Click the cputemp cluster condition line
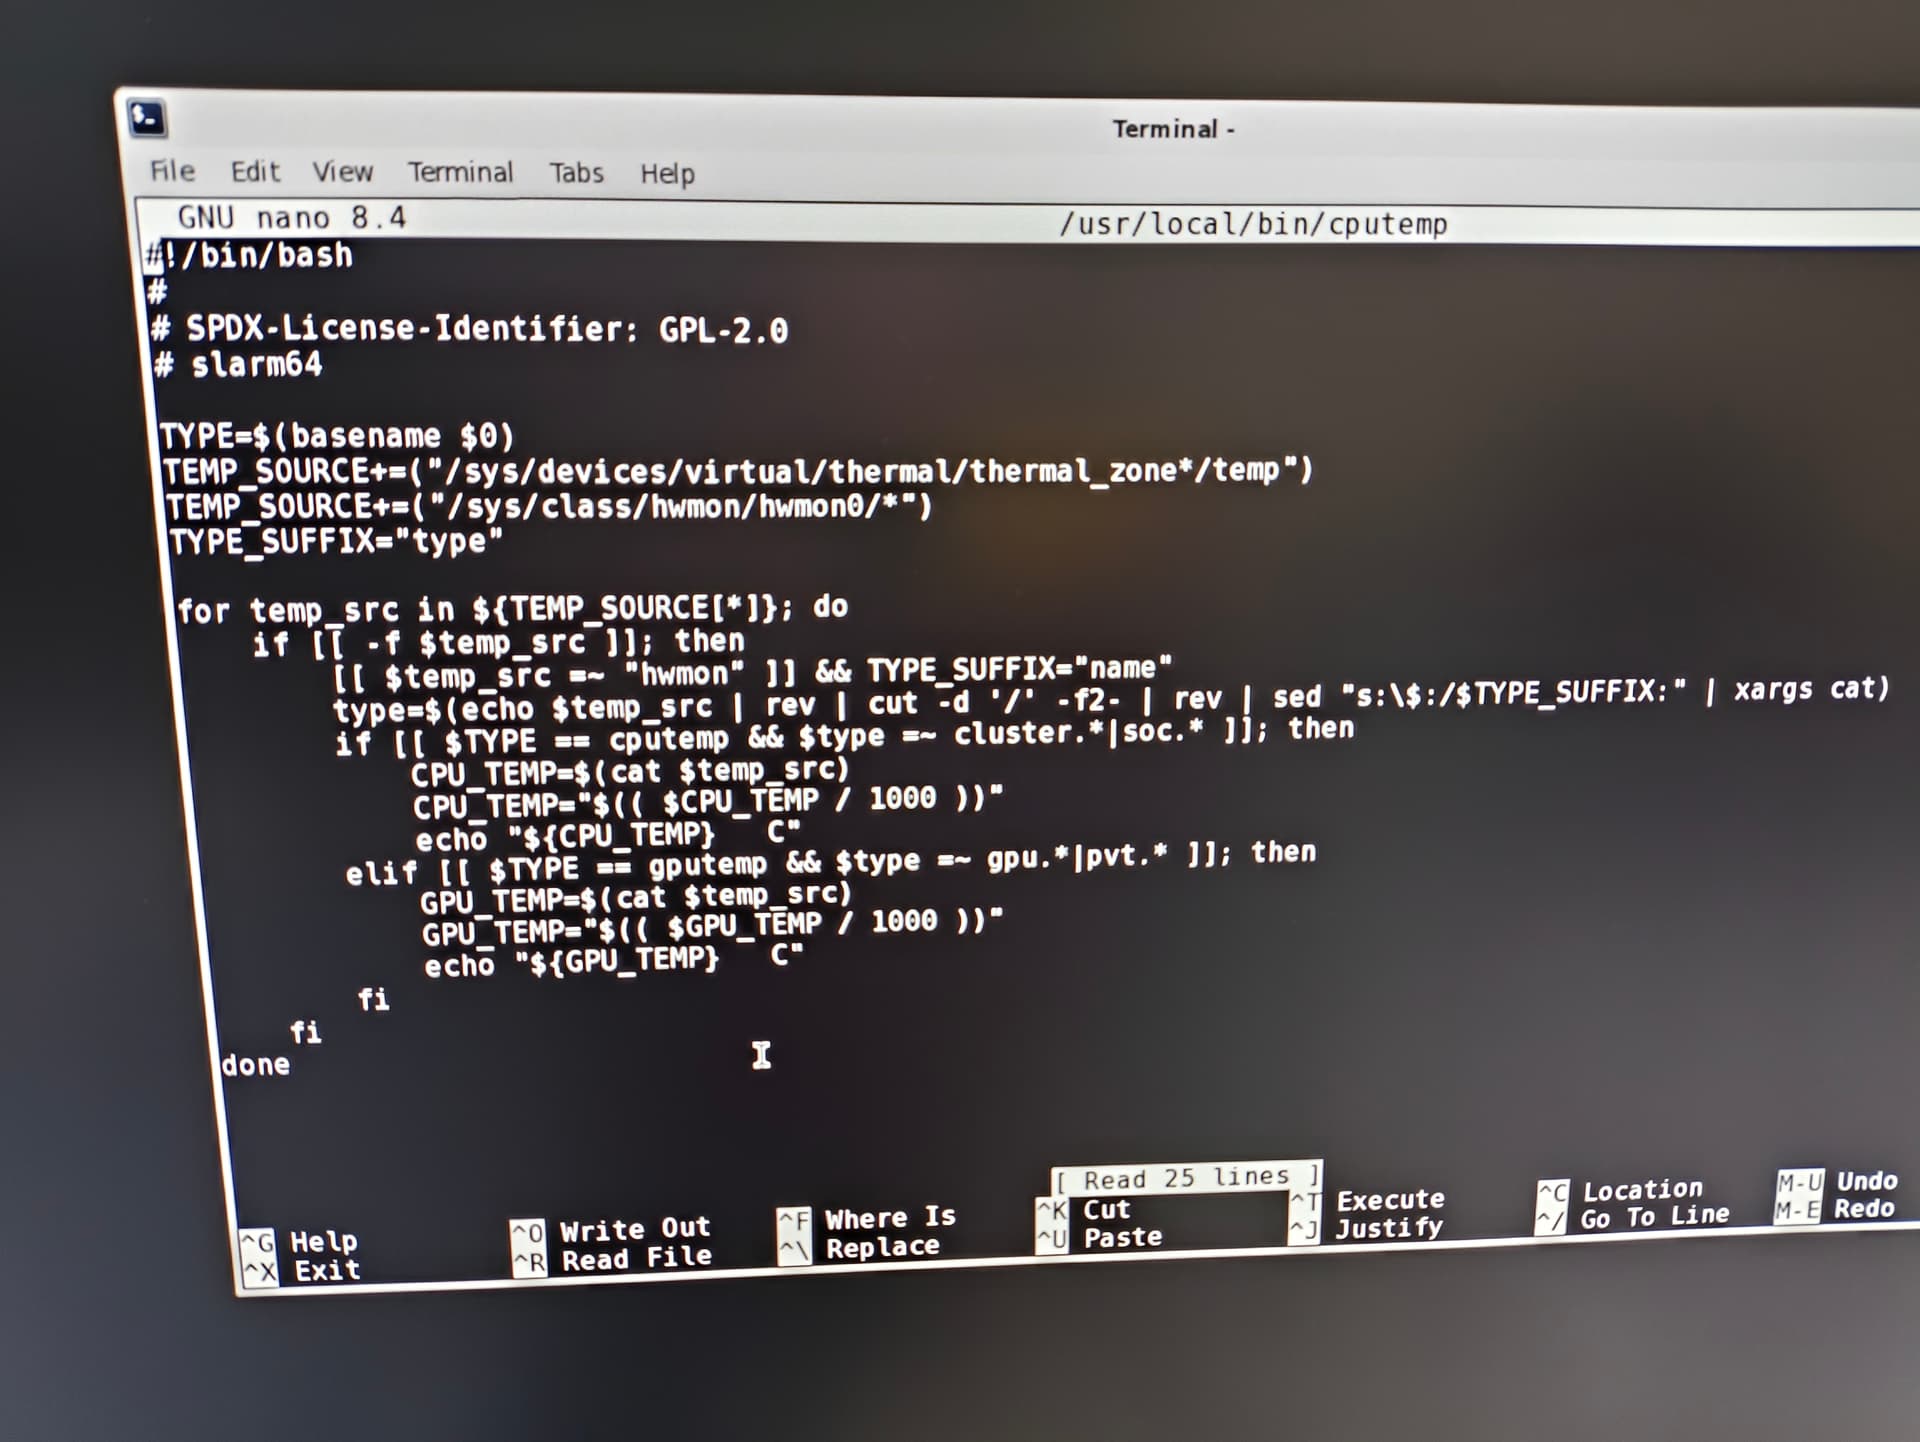 point(845,736)
